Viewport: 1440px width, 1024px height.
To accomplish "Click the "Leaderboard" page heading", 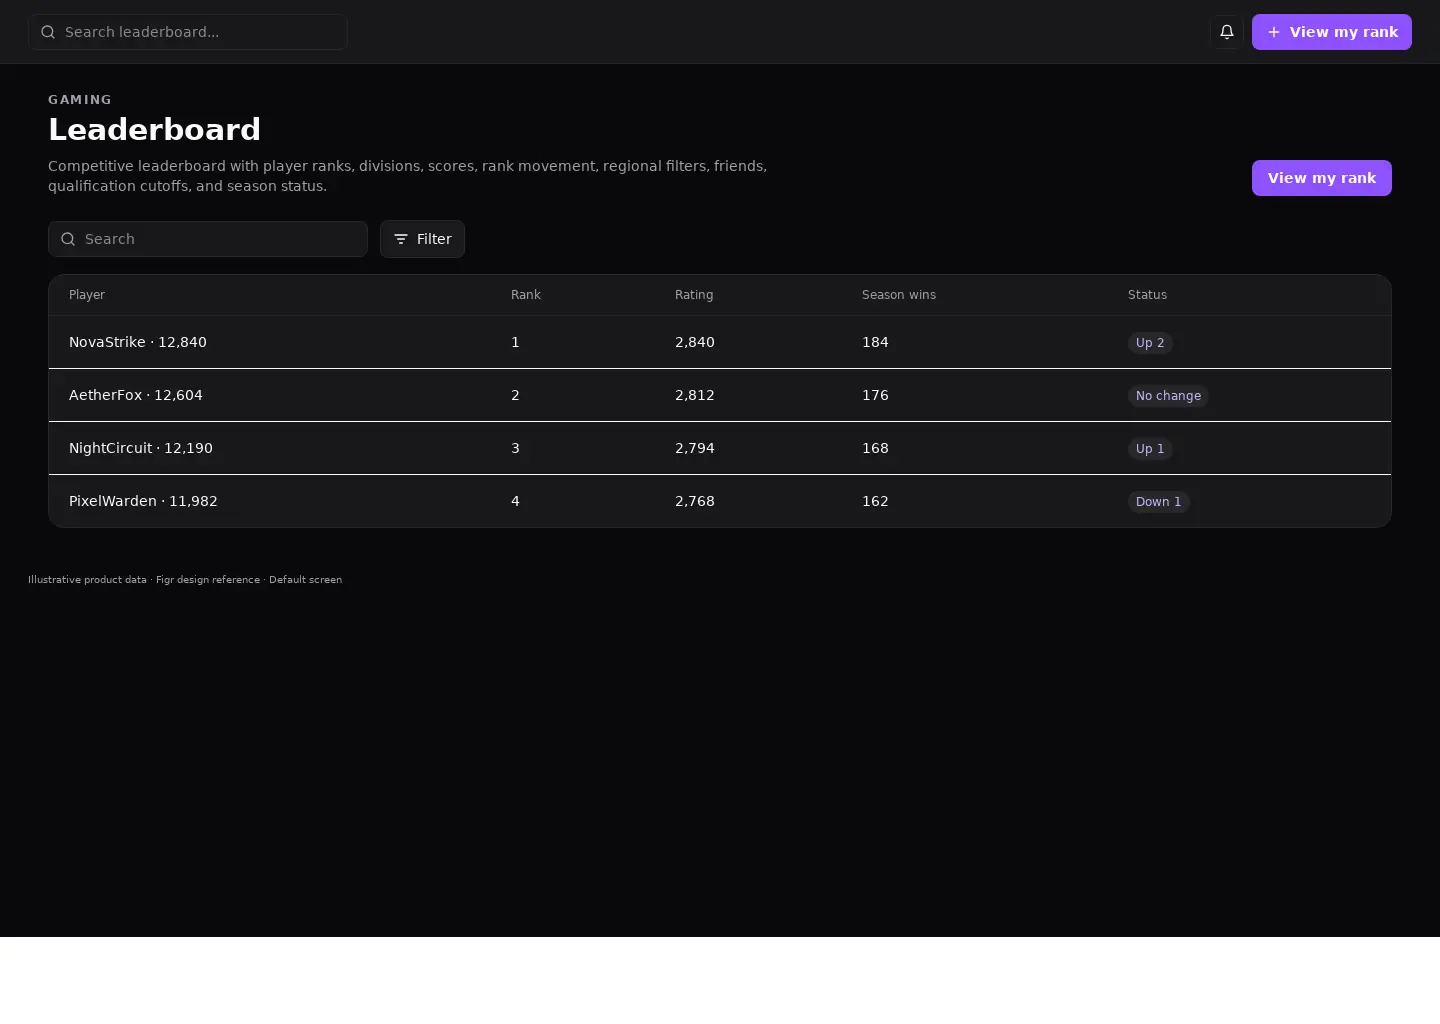I will pyautogui.click(x=154, y=130).
